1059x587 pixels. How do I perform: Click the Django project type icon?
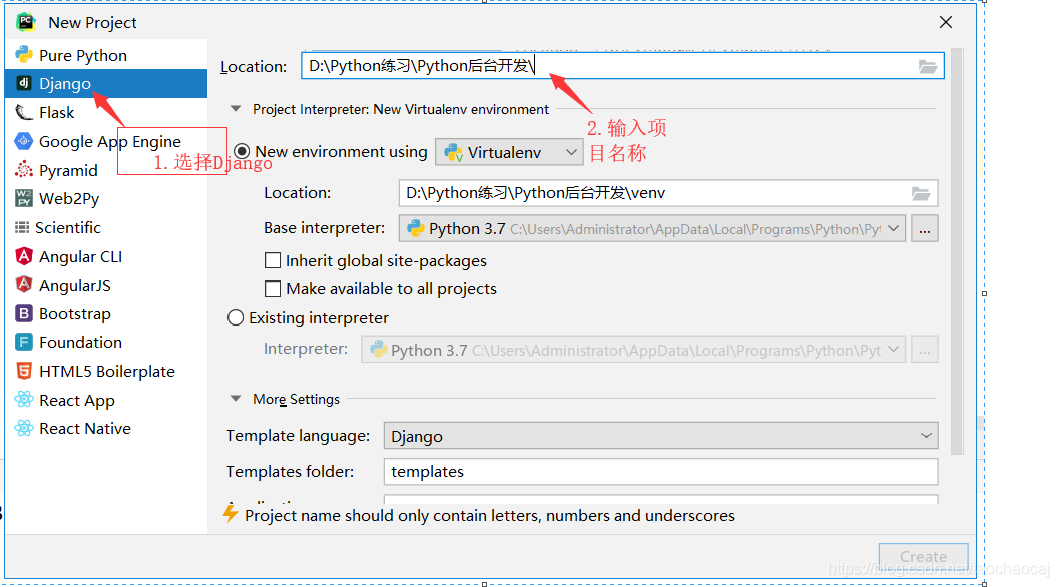pos(24,83)
